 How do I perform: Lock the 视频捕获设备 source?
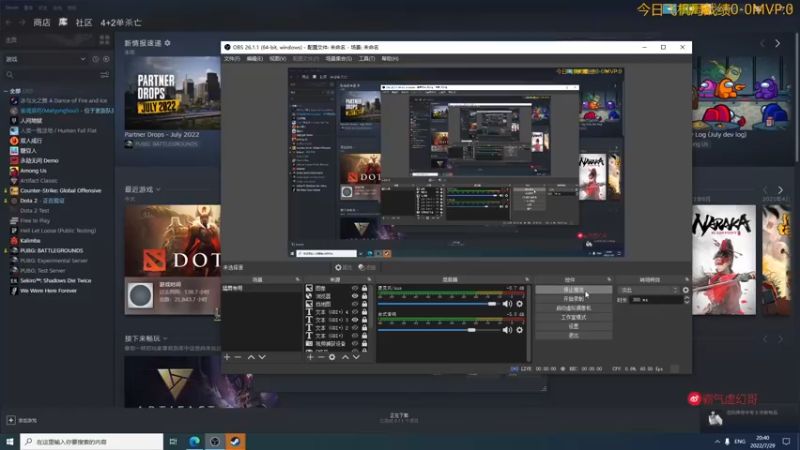(x=364, y=344)
